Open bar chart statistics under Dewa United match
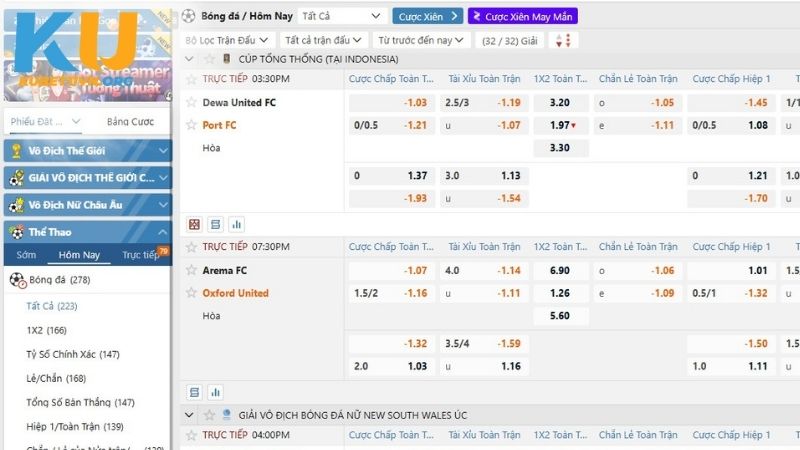 pyautogui.click(x=237, y=225)
